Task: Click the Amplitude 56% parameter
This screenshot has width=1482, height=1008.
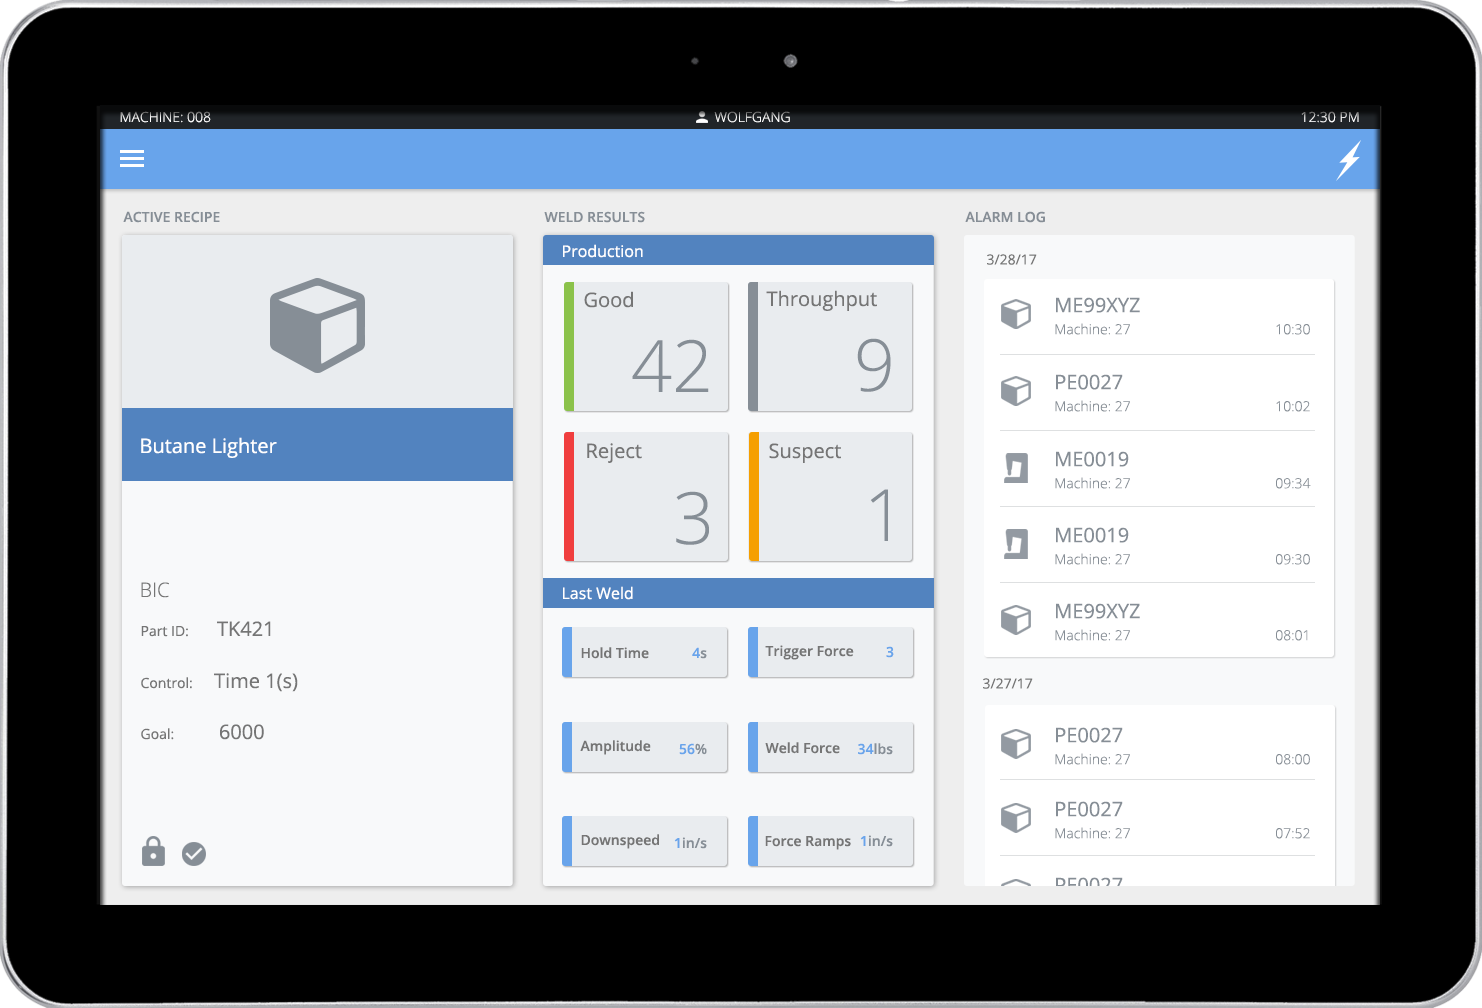Action: coord(645,747)
